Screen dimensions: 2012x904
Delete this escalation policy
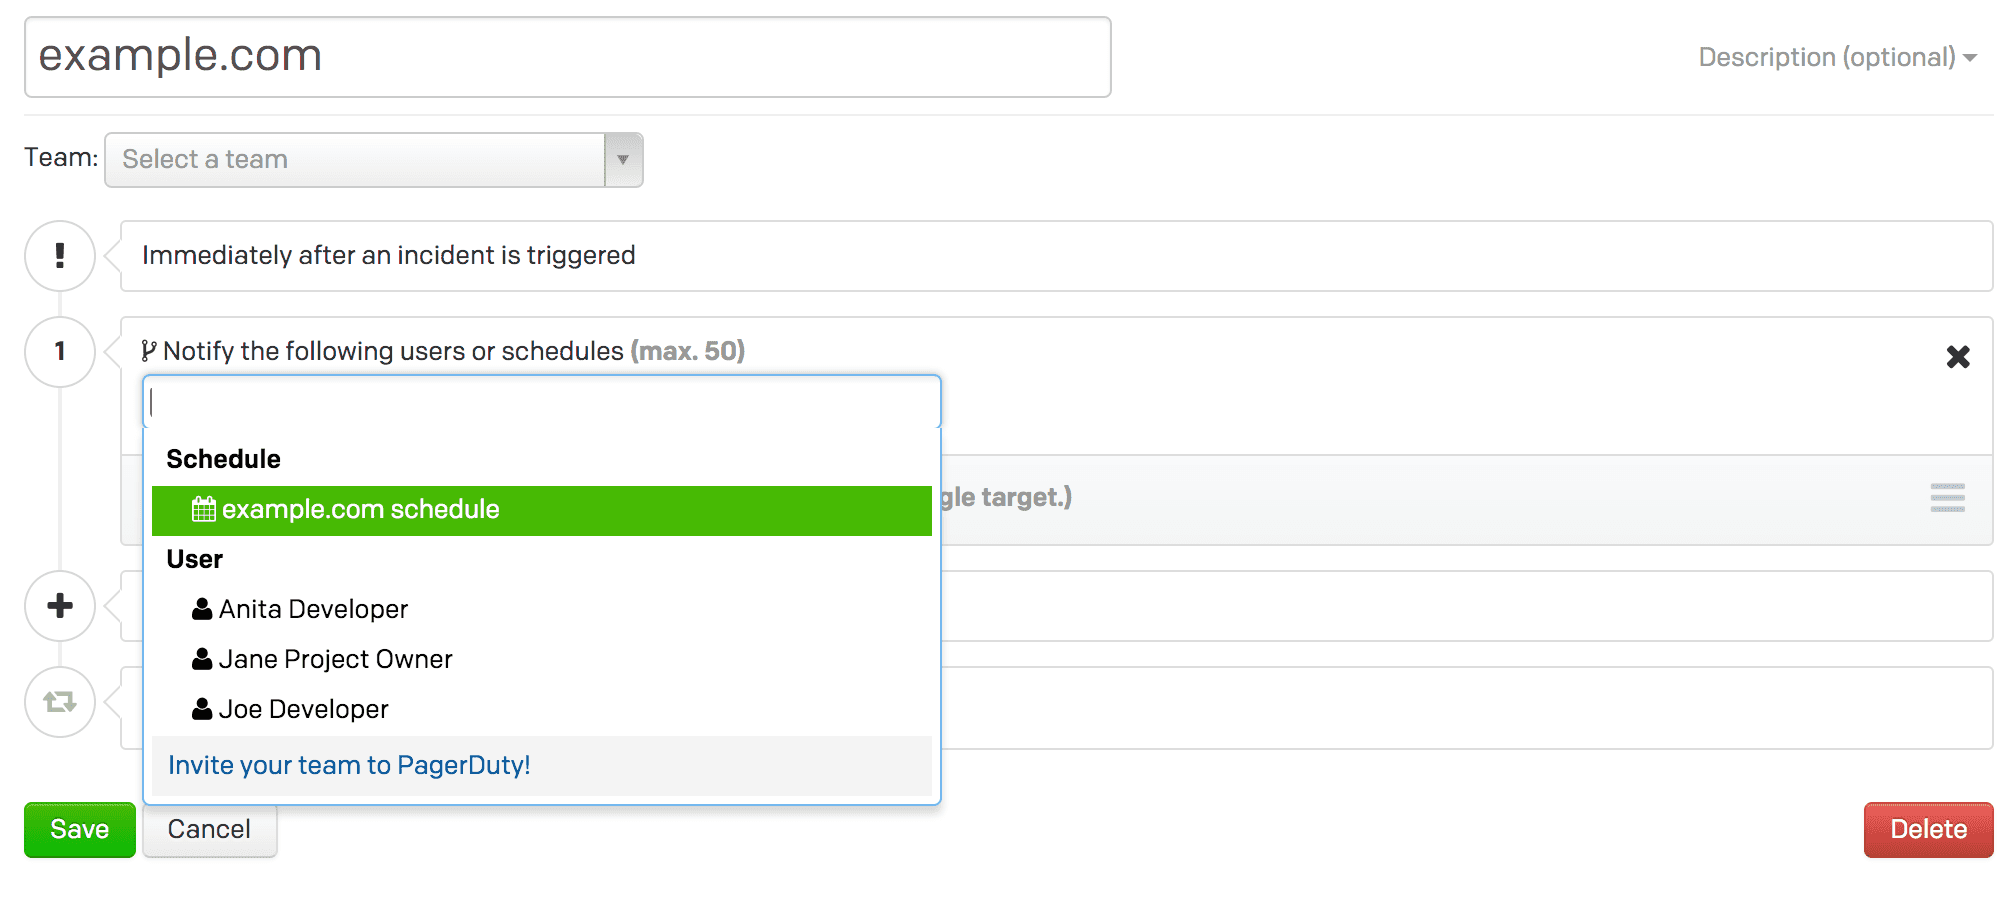pos(1927,829)
